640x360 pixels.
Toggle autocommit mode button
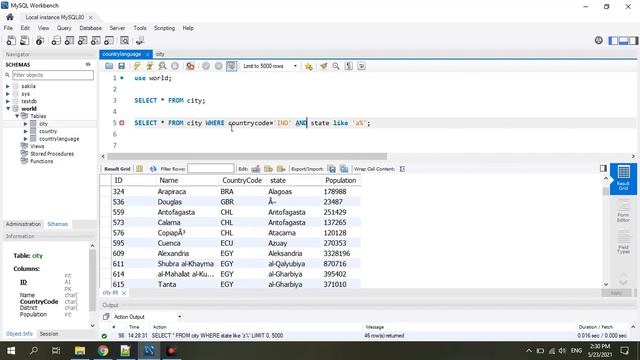pos(231,66)
